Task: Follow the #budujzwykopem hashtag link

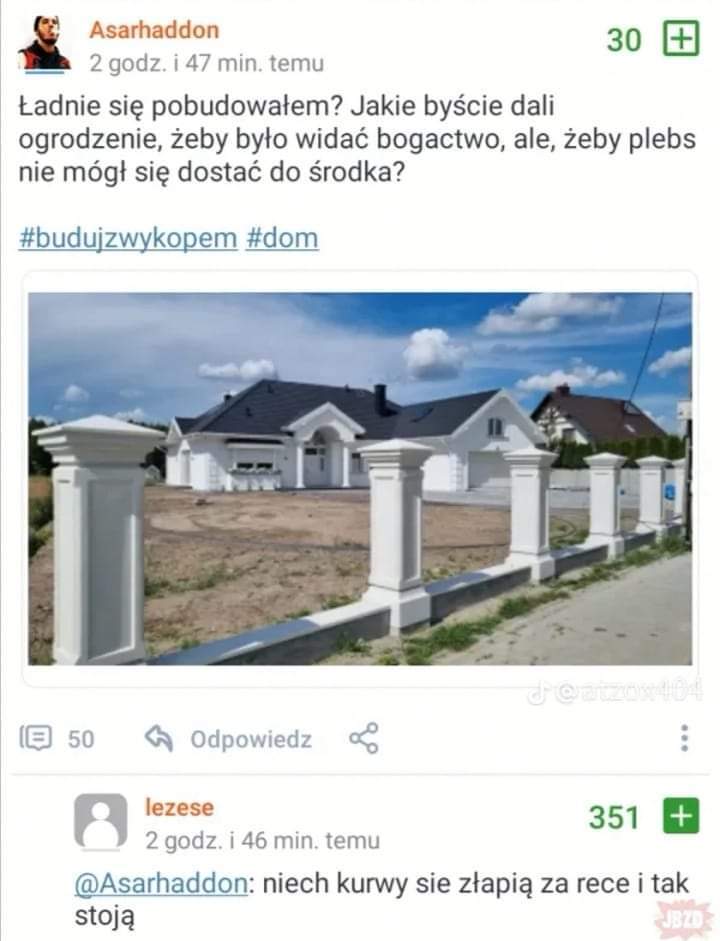Action: coord(128,238)
